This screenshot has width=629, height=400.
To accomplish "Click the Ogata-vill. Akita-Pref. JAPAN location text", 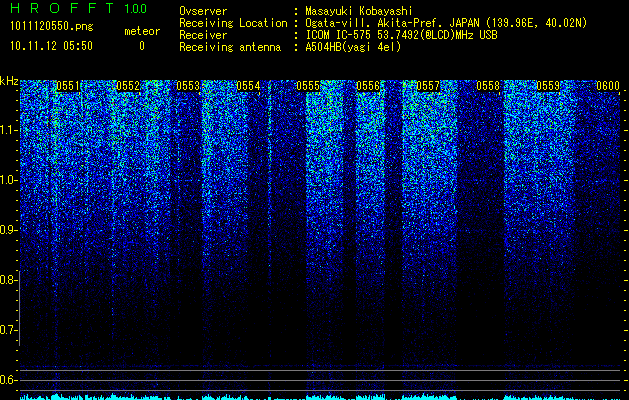I will point(446,24).
